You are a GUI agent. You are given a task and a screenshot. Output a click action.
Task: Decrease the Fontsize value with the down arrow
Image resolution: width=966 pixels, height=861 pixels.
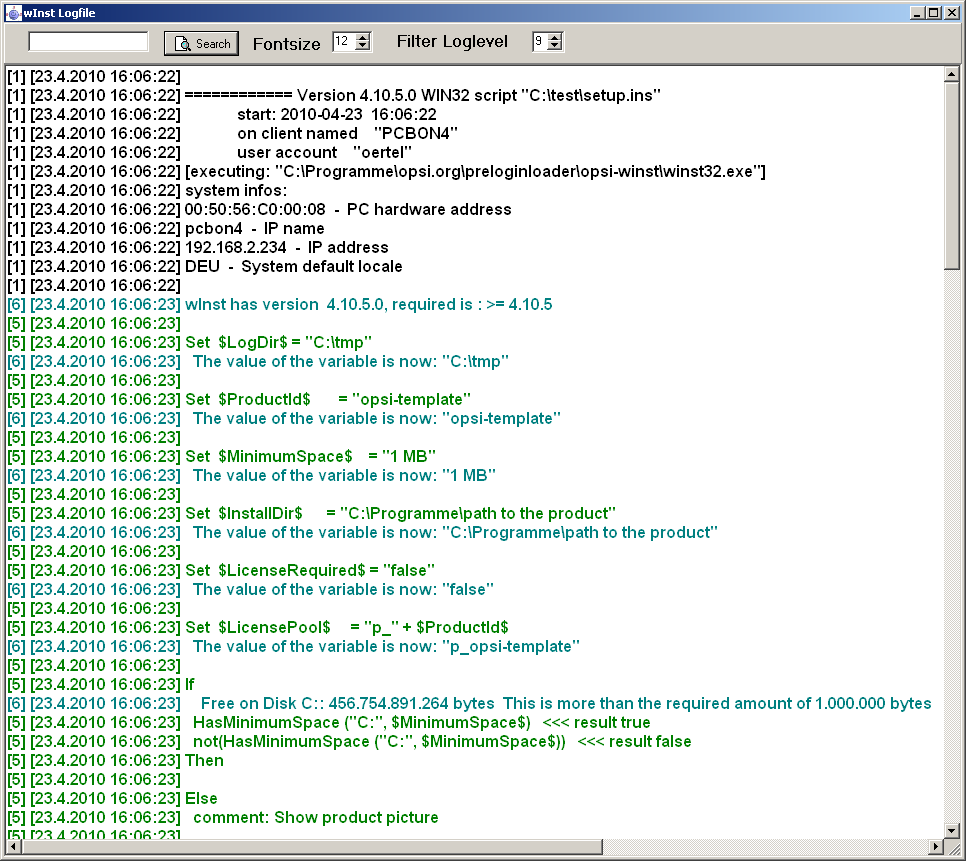coord(363,46)
